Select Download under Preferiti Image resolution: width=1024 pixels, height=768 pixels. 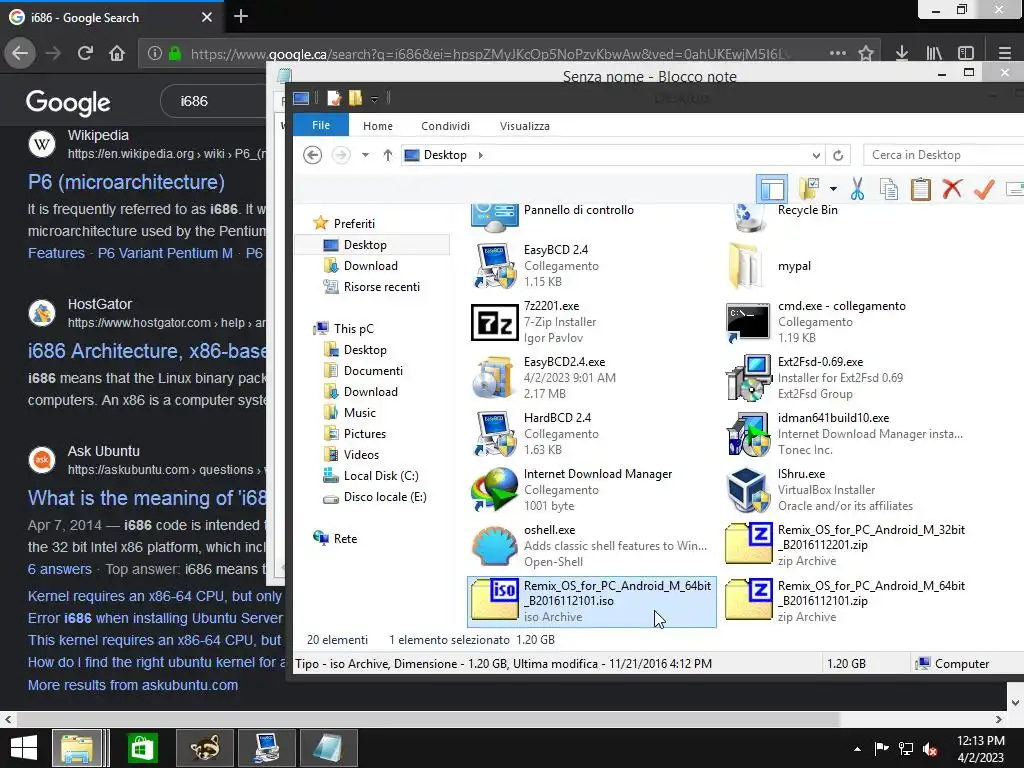coord(370,266)
